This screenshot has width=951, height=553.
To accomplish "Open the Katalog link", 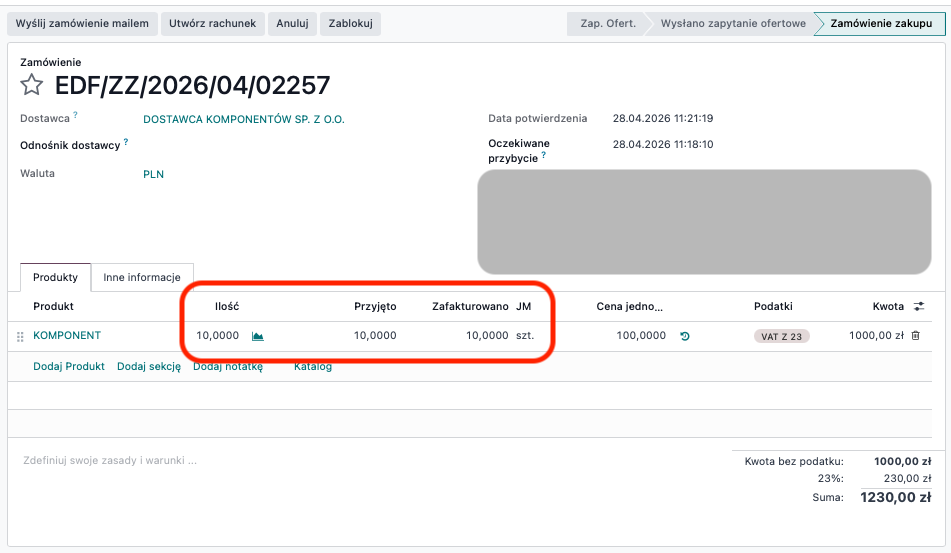I will (313, 366).
